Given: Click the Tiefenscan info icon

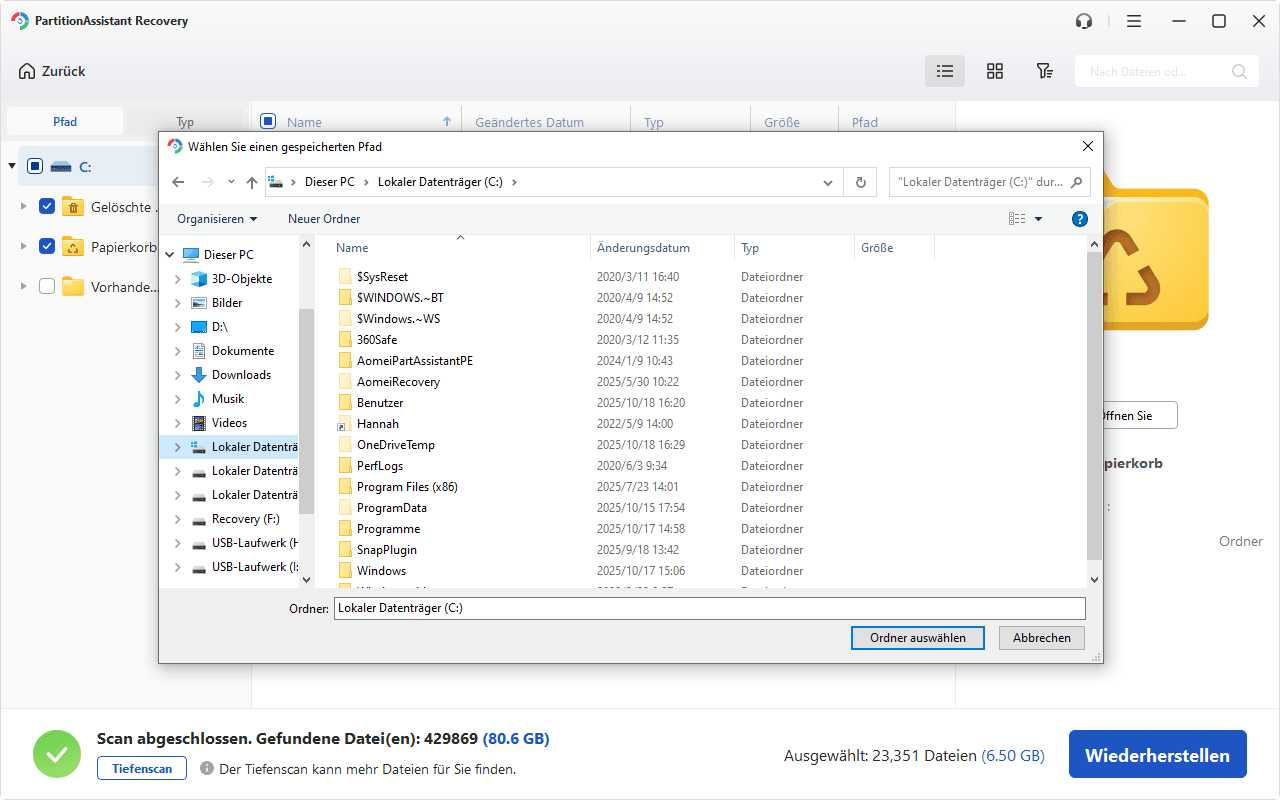Looking at the screenshot, I should (x=207, y=768).
